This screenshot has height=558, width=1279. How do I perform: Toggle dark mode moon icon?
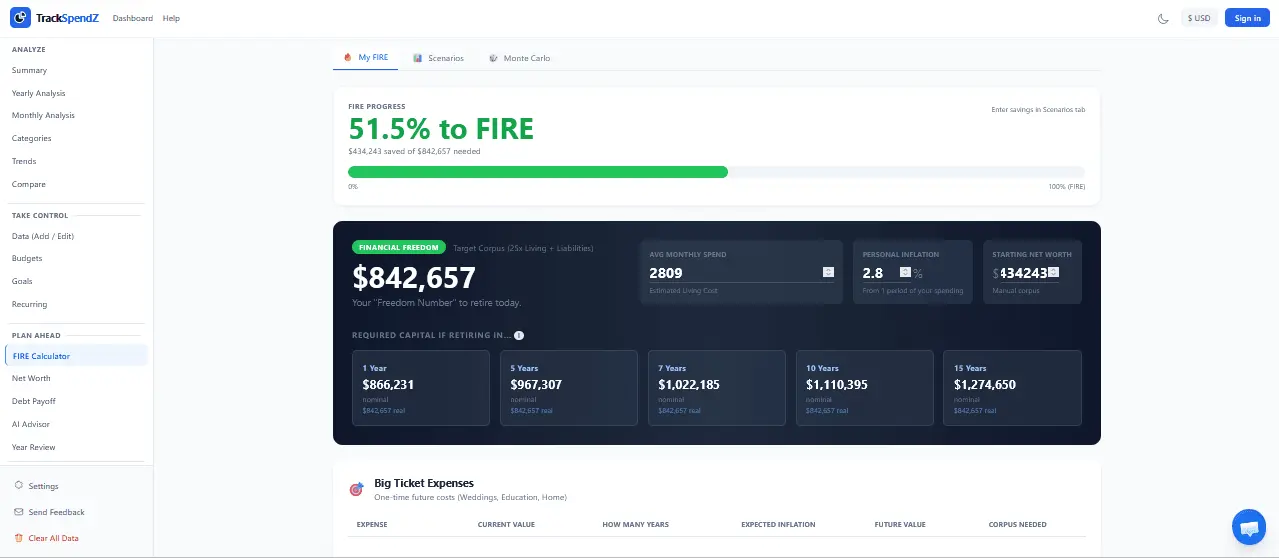tap(1163, 18)
